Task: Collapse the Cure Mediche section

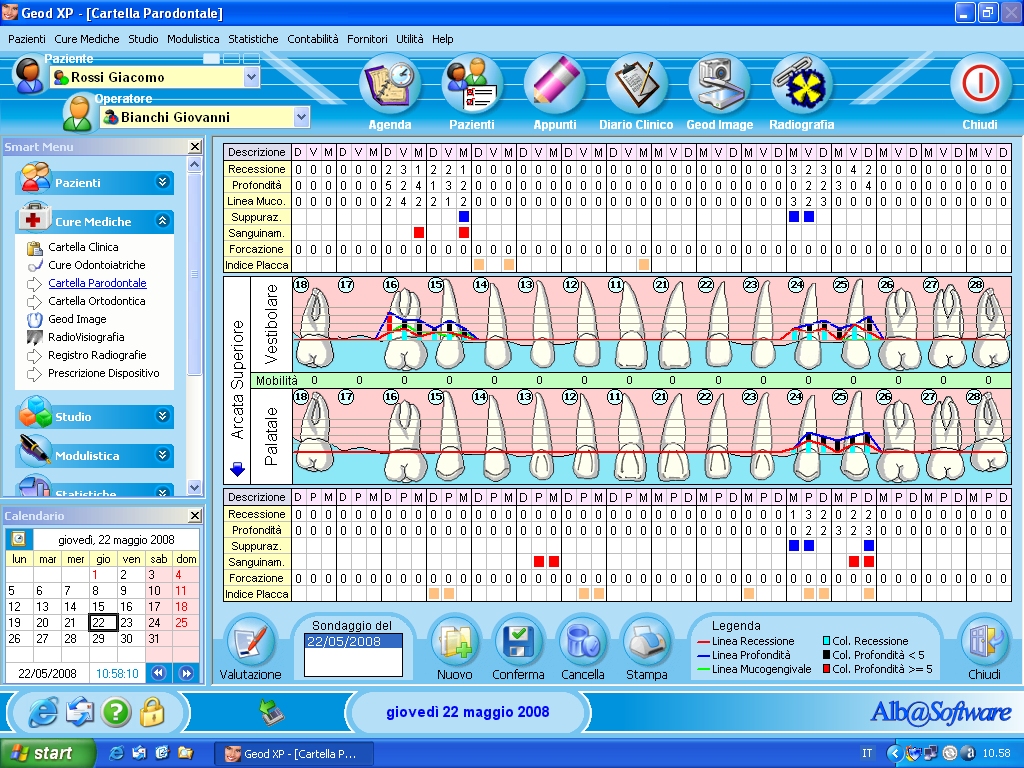Action: (163, 221)
